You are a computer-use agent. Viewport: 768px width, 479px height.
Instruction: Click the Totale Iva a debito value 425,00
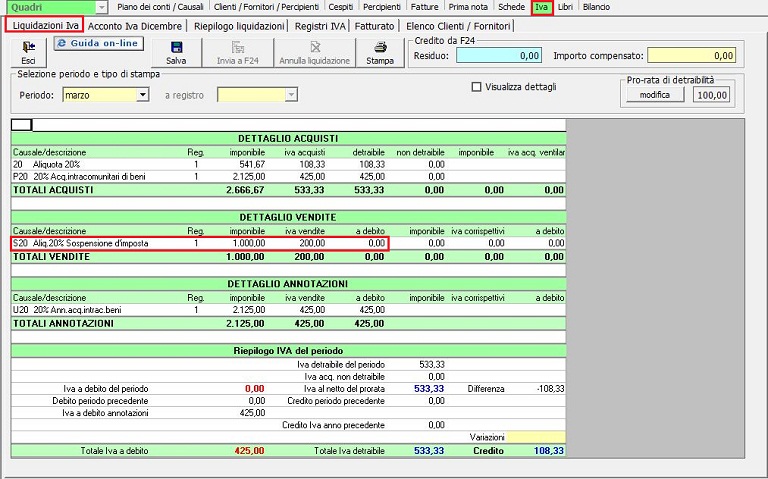(249, 451)
